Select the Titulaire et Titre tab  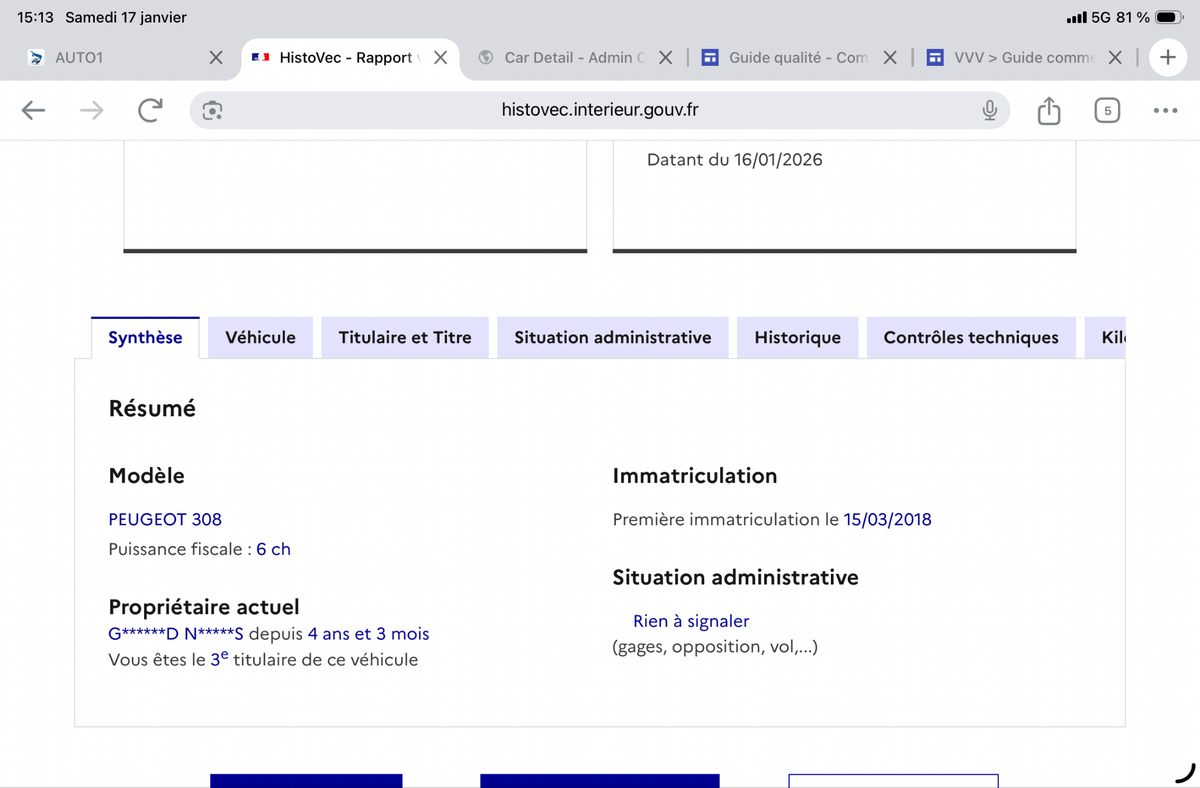point(405,337)
